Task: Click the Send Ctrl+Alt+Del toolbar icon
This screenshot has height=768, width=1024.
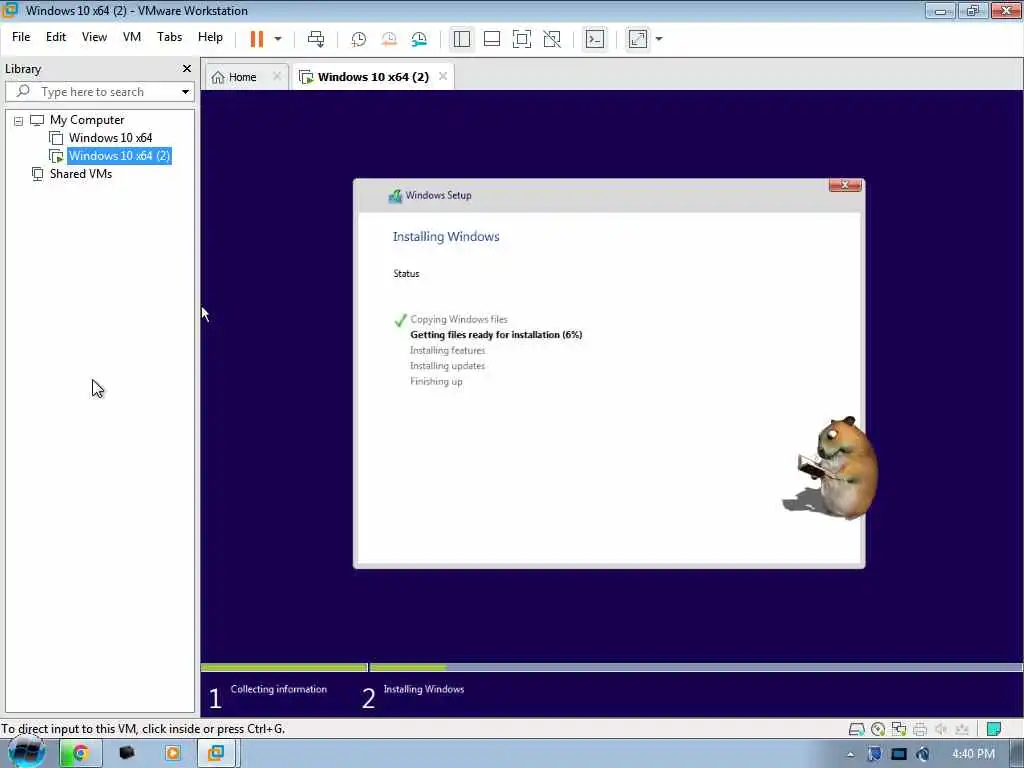Action: tap(316, 39)
